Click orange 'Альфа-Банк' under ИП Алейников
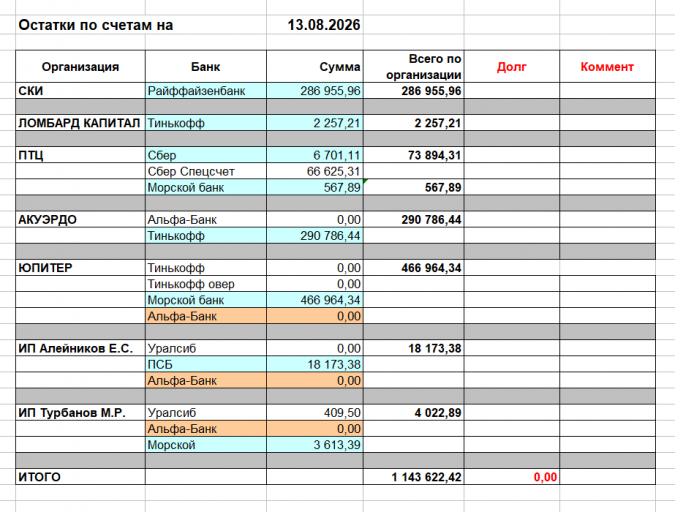The width and height of the screenshot is (675, 512). coord(206,381)
